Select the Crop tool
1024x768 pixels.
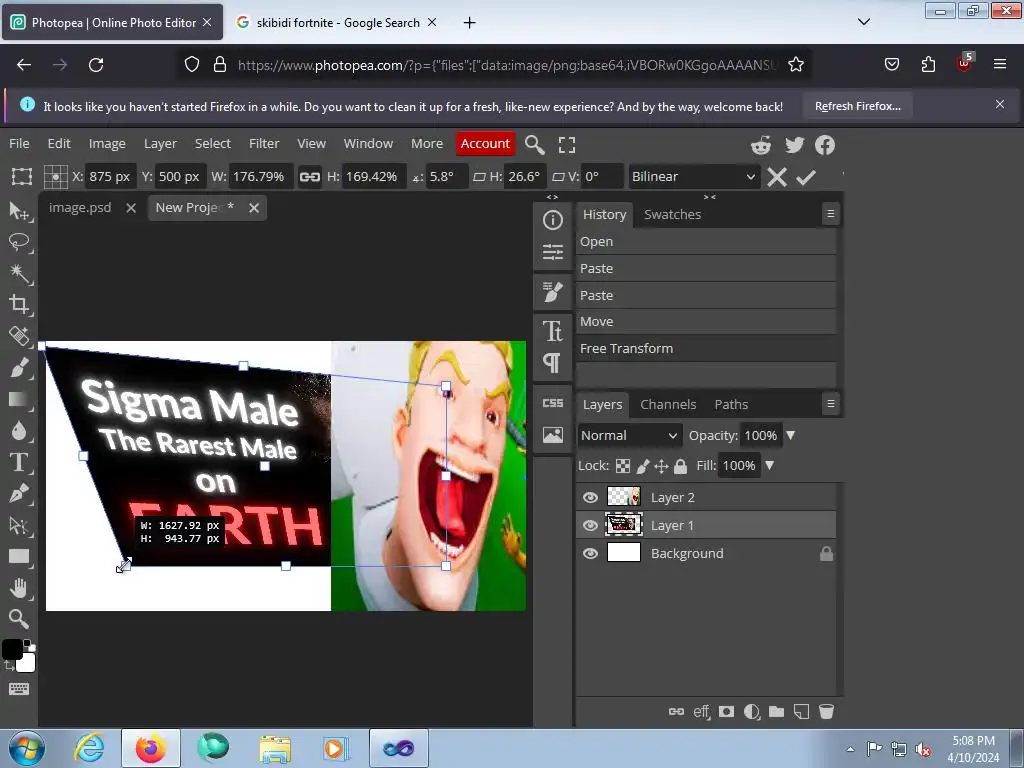click(x=19, y=304)
